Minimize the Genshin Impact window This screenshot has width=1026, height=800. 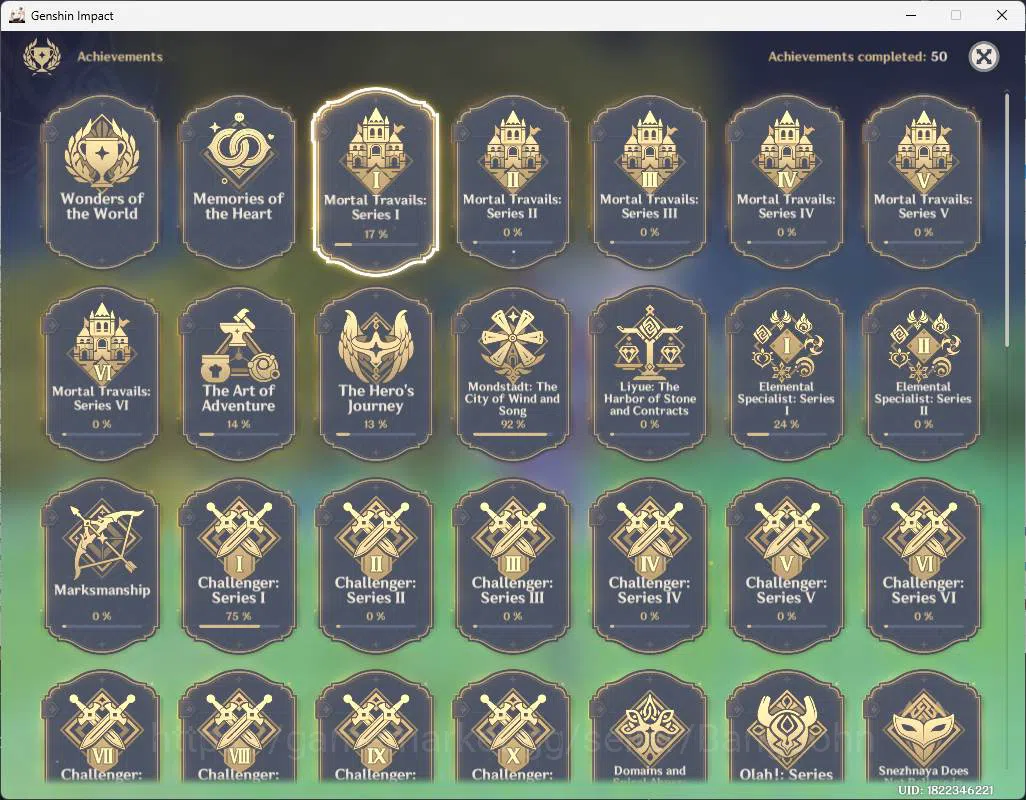coord(911,15)
